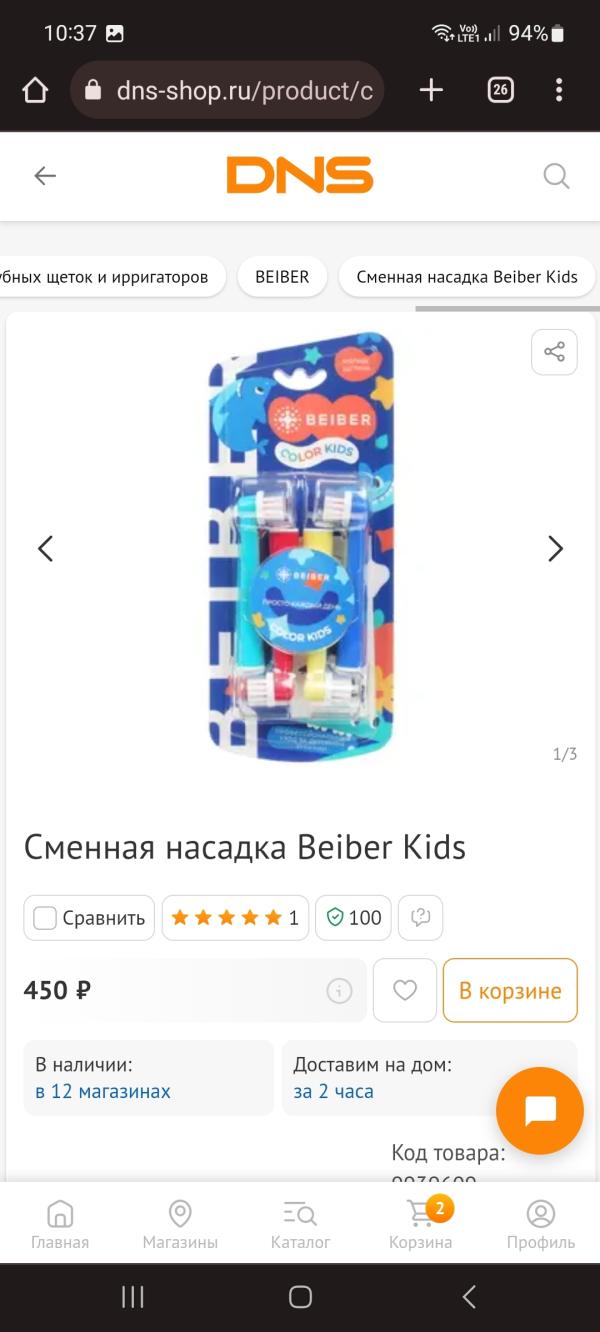Open the browser home page icon

click(x=35, y=91)
